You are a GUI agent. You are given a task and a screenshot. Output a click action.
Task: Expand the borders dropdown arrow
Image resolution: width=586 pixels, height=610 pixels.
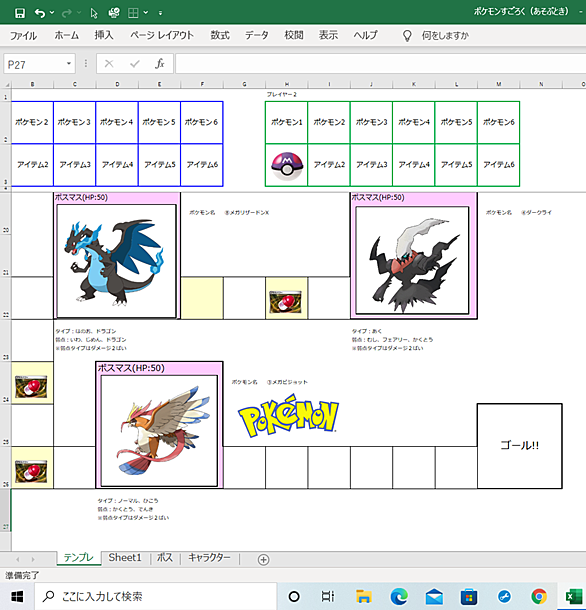coord(146,13)
